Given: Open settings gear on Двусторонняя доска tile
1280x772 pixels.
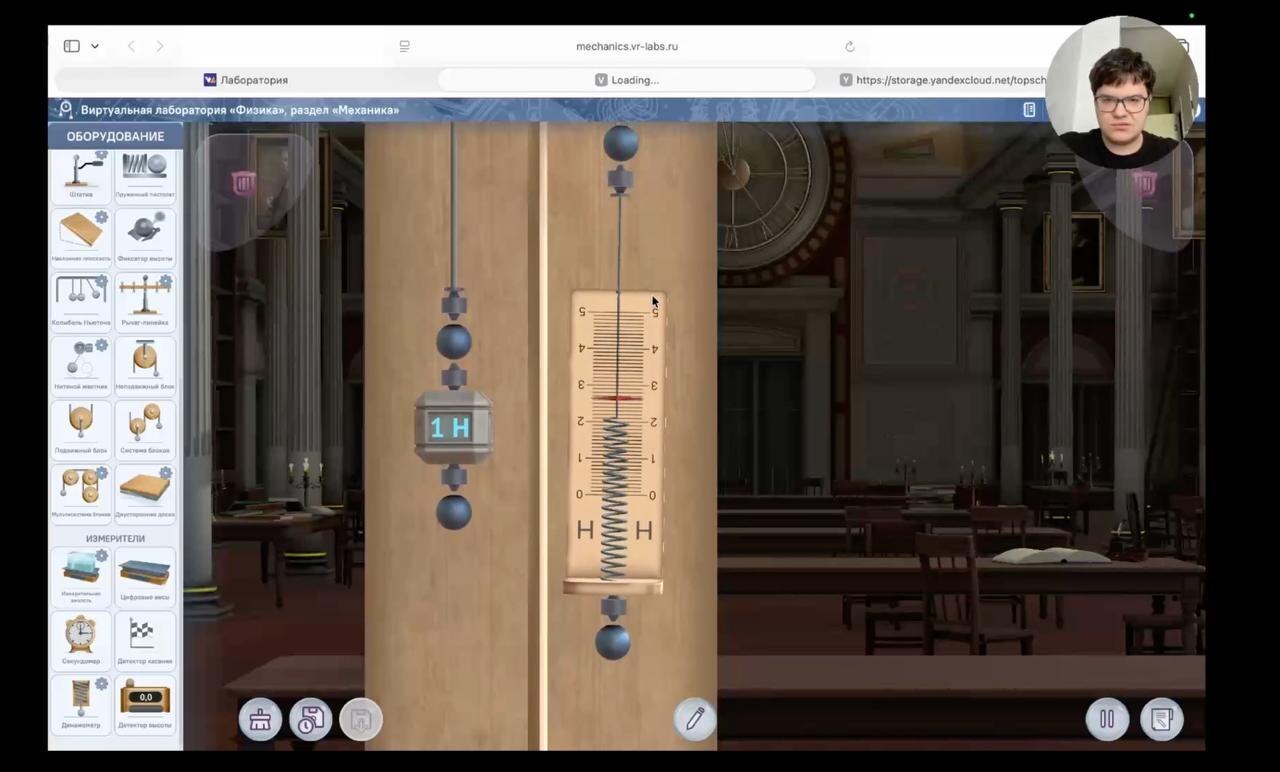Looking at the screenshot, I should click(x=165, y=473).
